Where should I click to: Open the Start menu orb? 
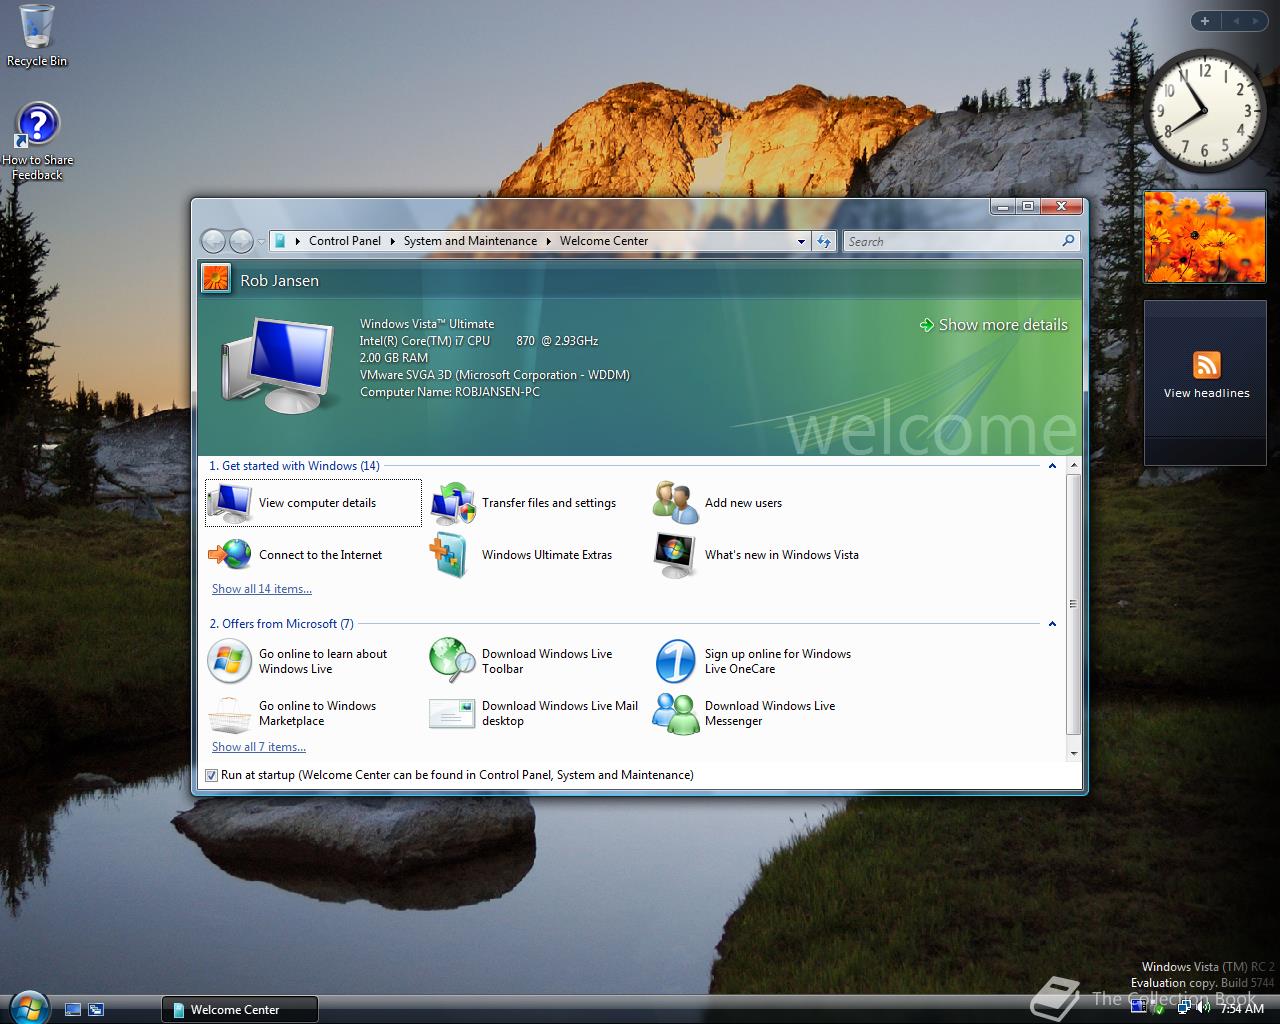(28, 1006)
